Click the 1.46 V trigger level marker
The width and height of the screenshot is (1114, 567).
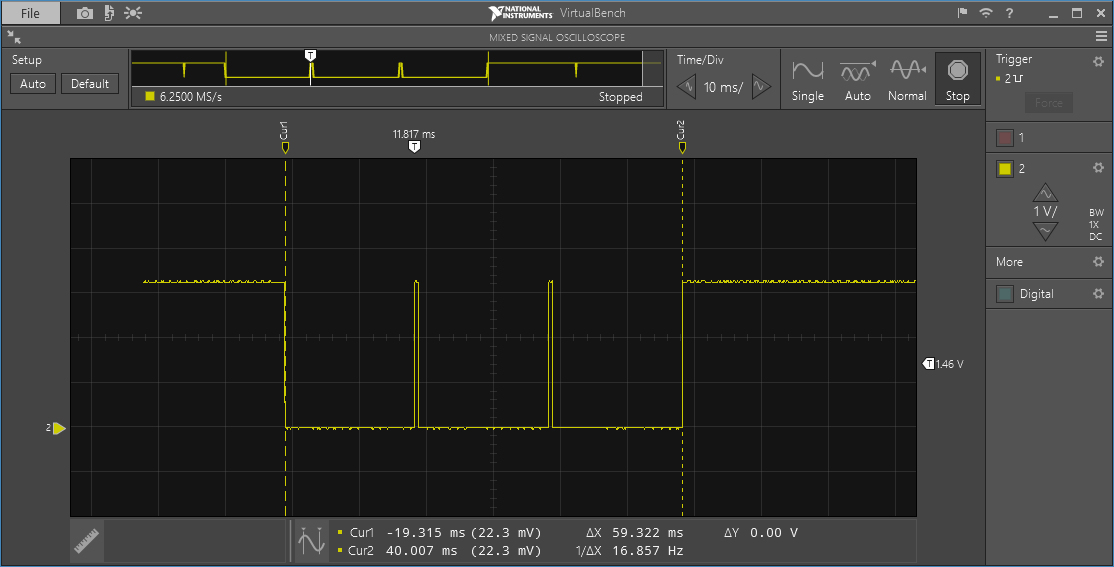click(943, 364)
